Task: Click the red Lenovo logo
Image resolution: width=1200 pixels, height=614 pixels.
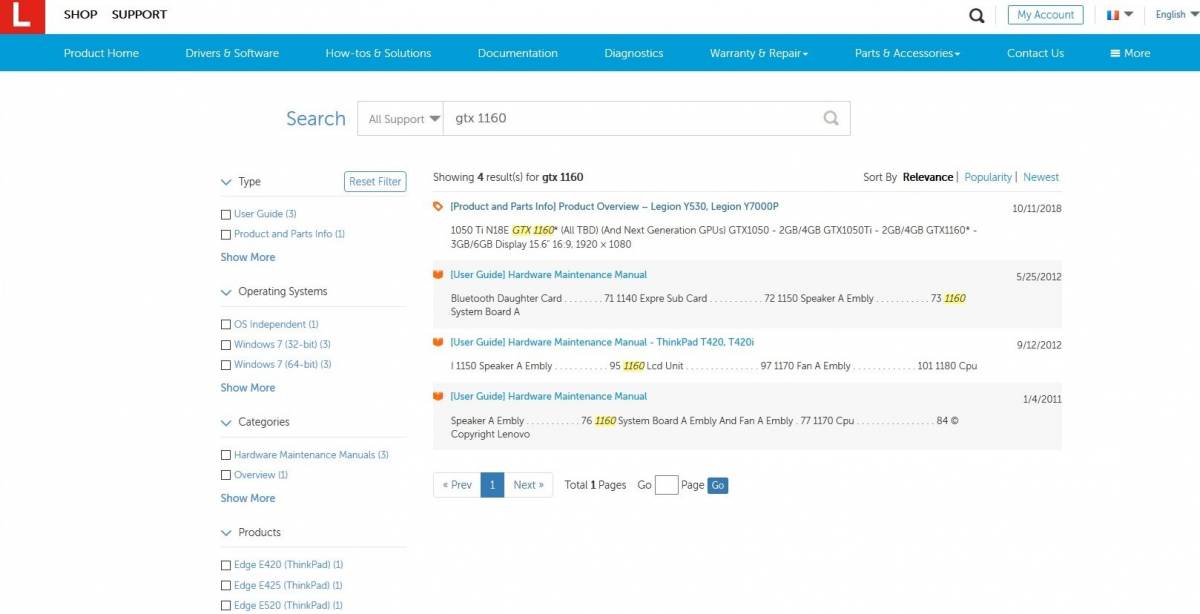Action: pos(22,17)
